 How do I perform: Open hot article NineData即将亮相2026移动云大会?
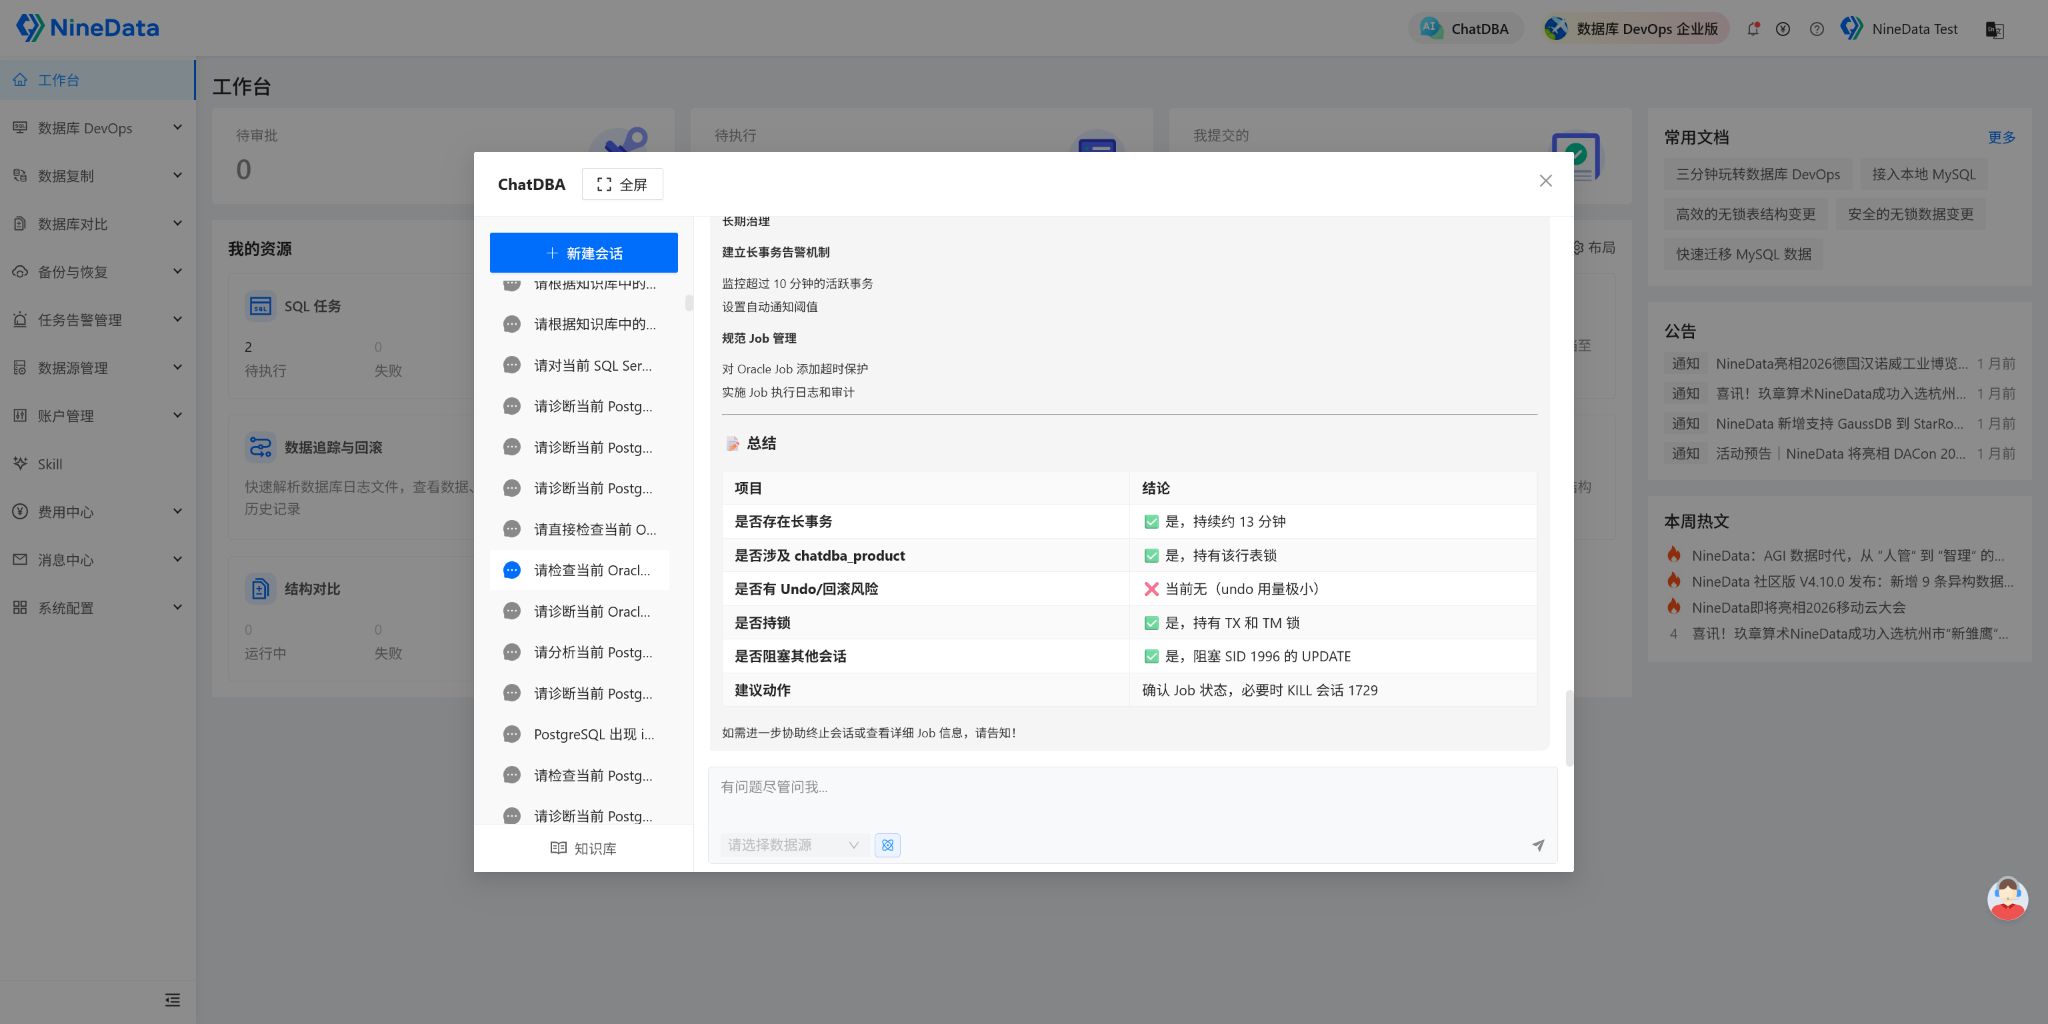pyautogui.click(x=1799, y=607)
